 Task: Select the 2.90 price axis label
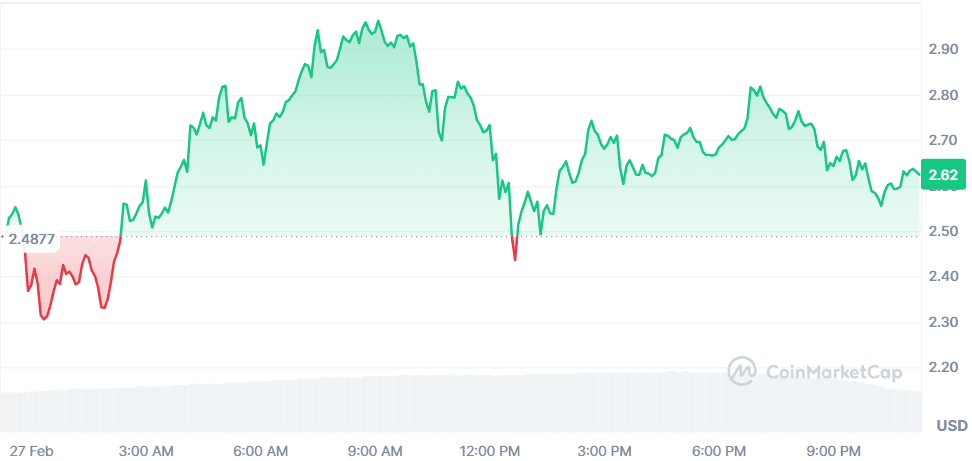click(x=942, y=49)
